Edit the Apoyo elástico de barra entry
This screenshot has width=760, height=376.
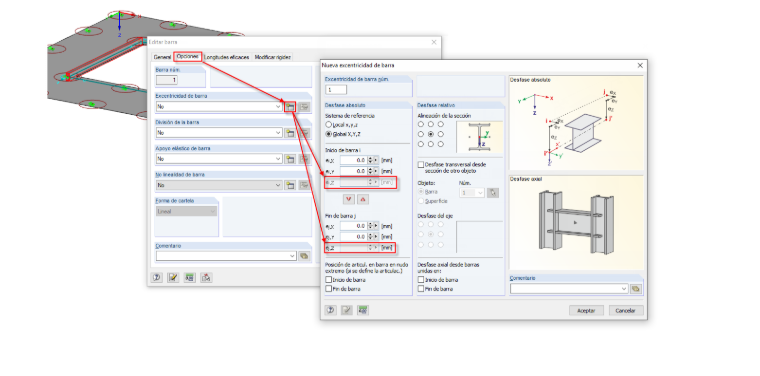coord(304,159)
